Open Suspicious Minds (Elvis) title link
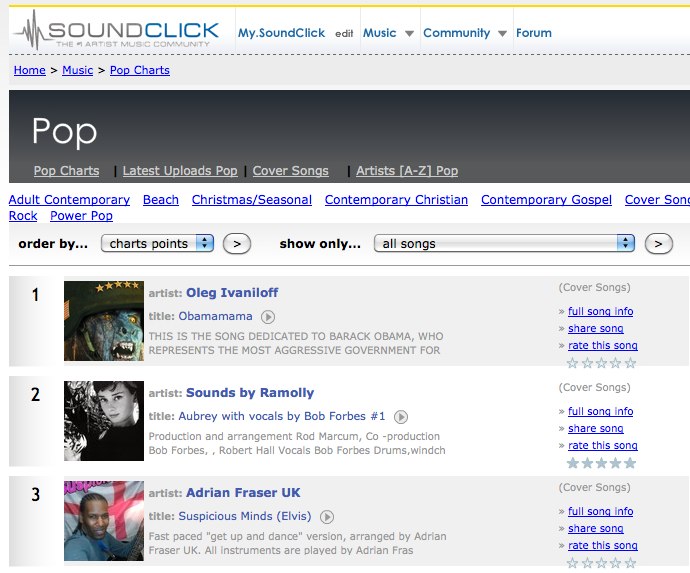Viewport: 690px width, 573px height. click(245, 516)
